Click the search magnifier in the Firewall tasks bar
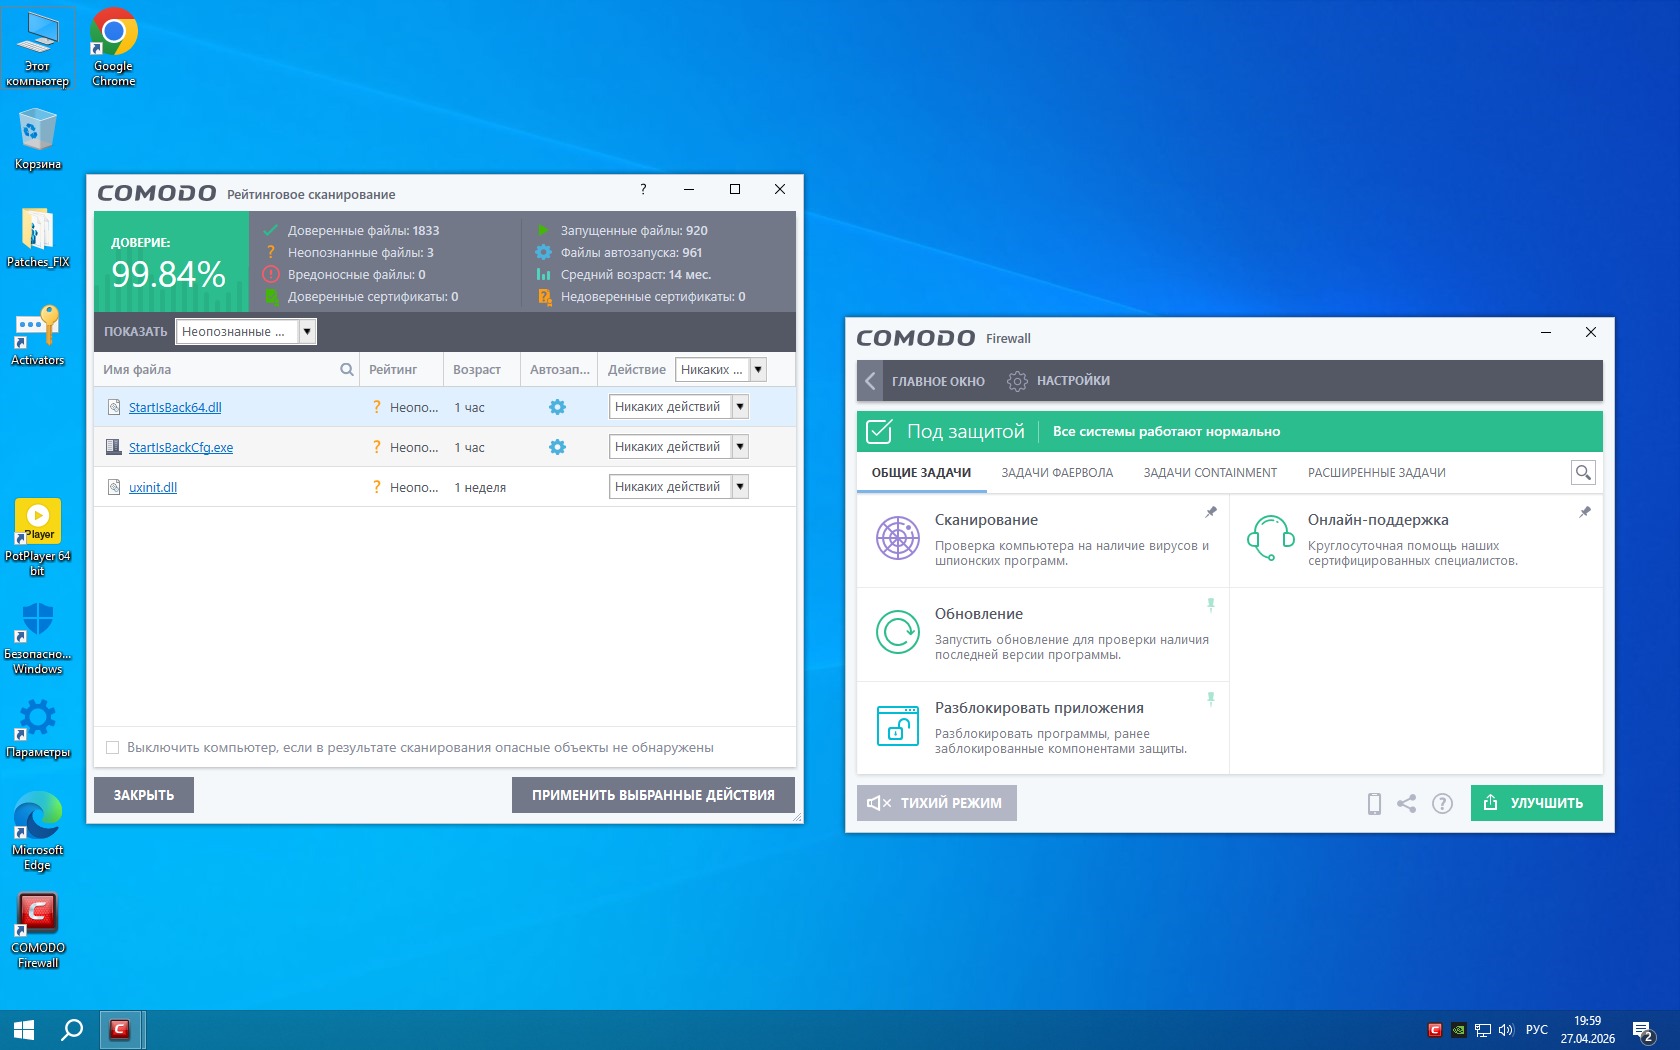This screenshot has height=1050, width=1680. click(x=1582, y=473)
